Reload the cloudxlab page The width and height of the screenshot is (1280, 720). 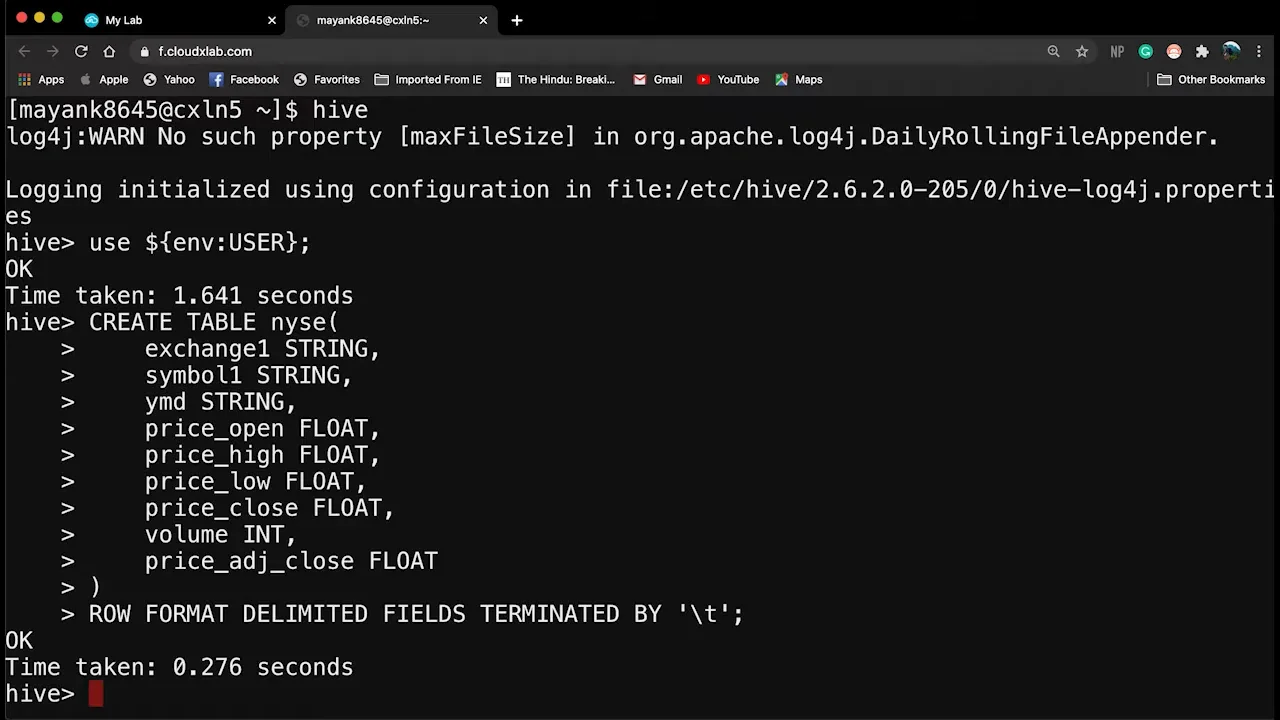[x=81, y=51]
